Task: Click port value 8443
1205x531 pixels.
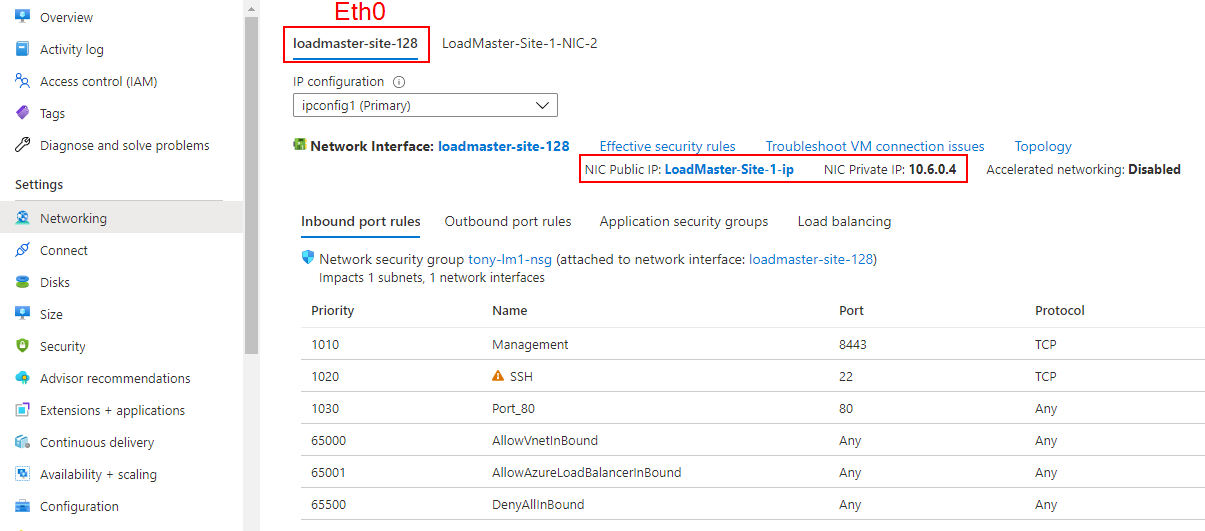Action: (853, 345)
